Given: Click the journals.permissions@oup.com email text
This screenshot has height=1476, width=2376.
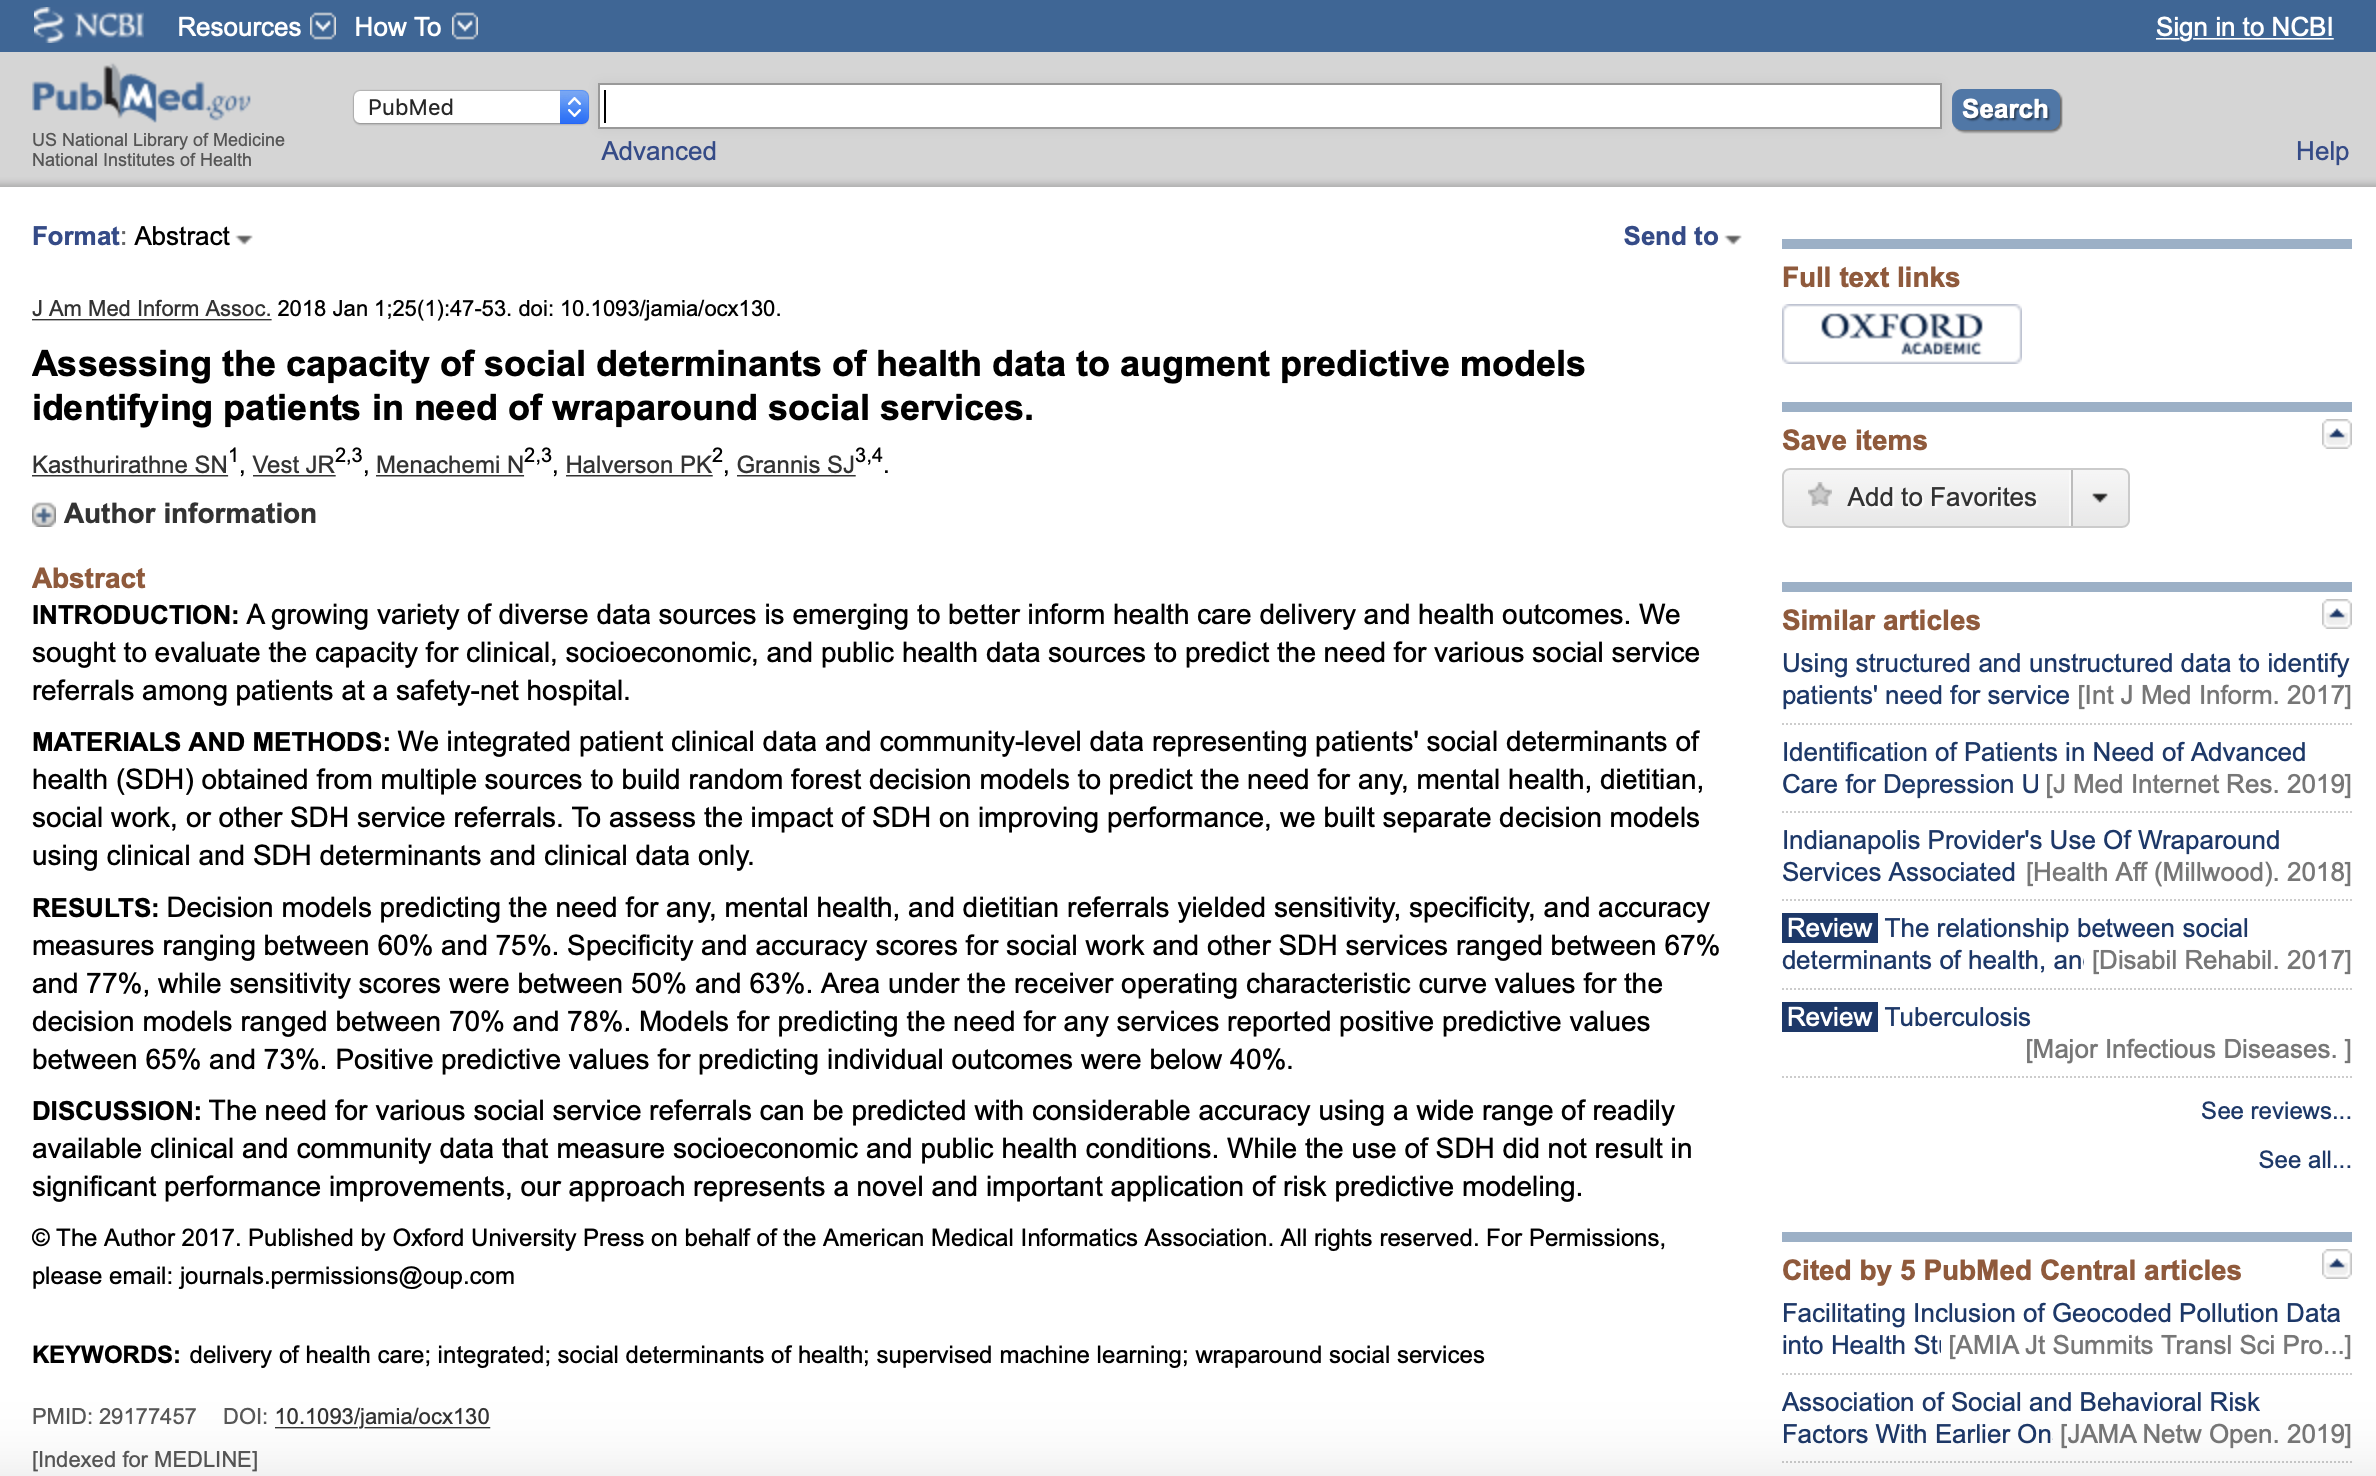Looking at the screenshot, I should pos(347,1276).
